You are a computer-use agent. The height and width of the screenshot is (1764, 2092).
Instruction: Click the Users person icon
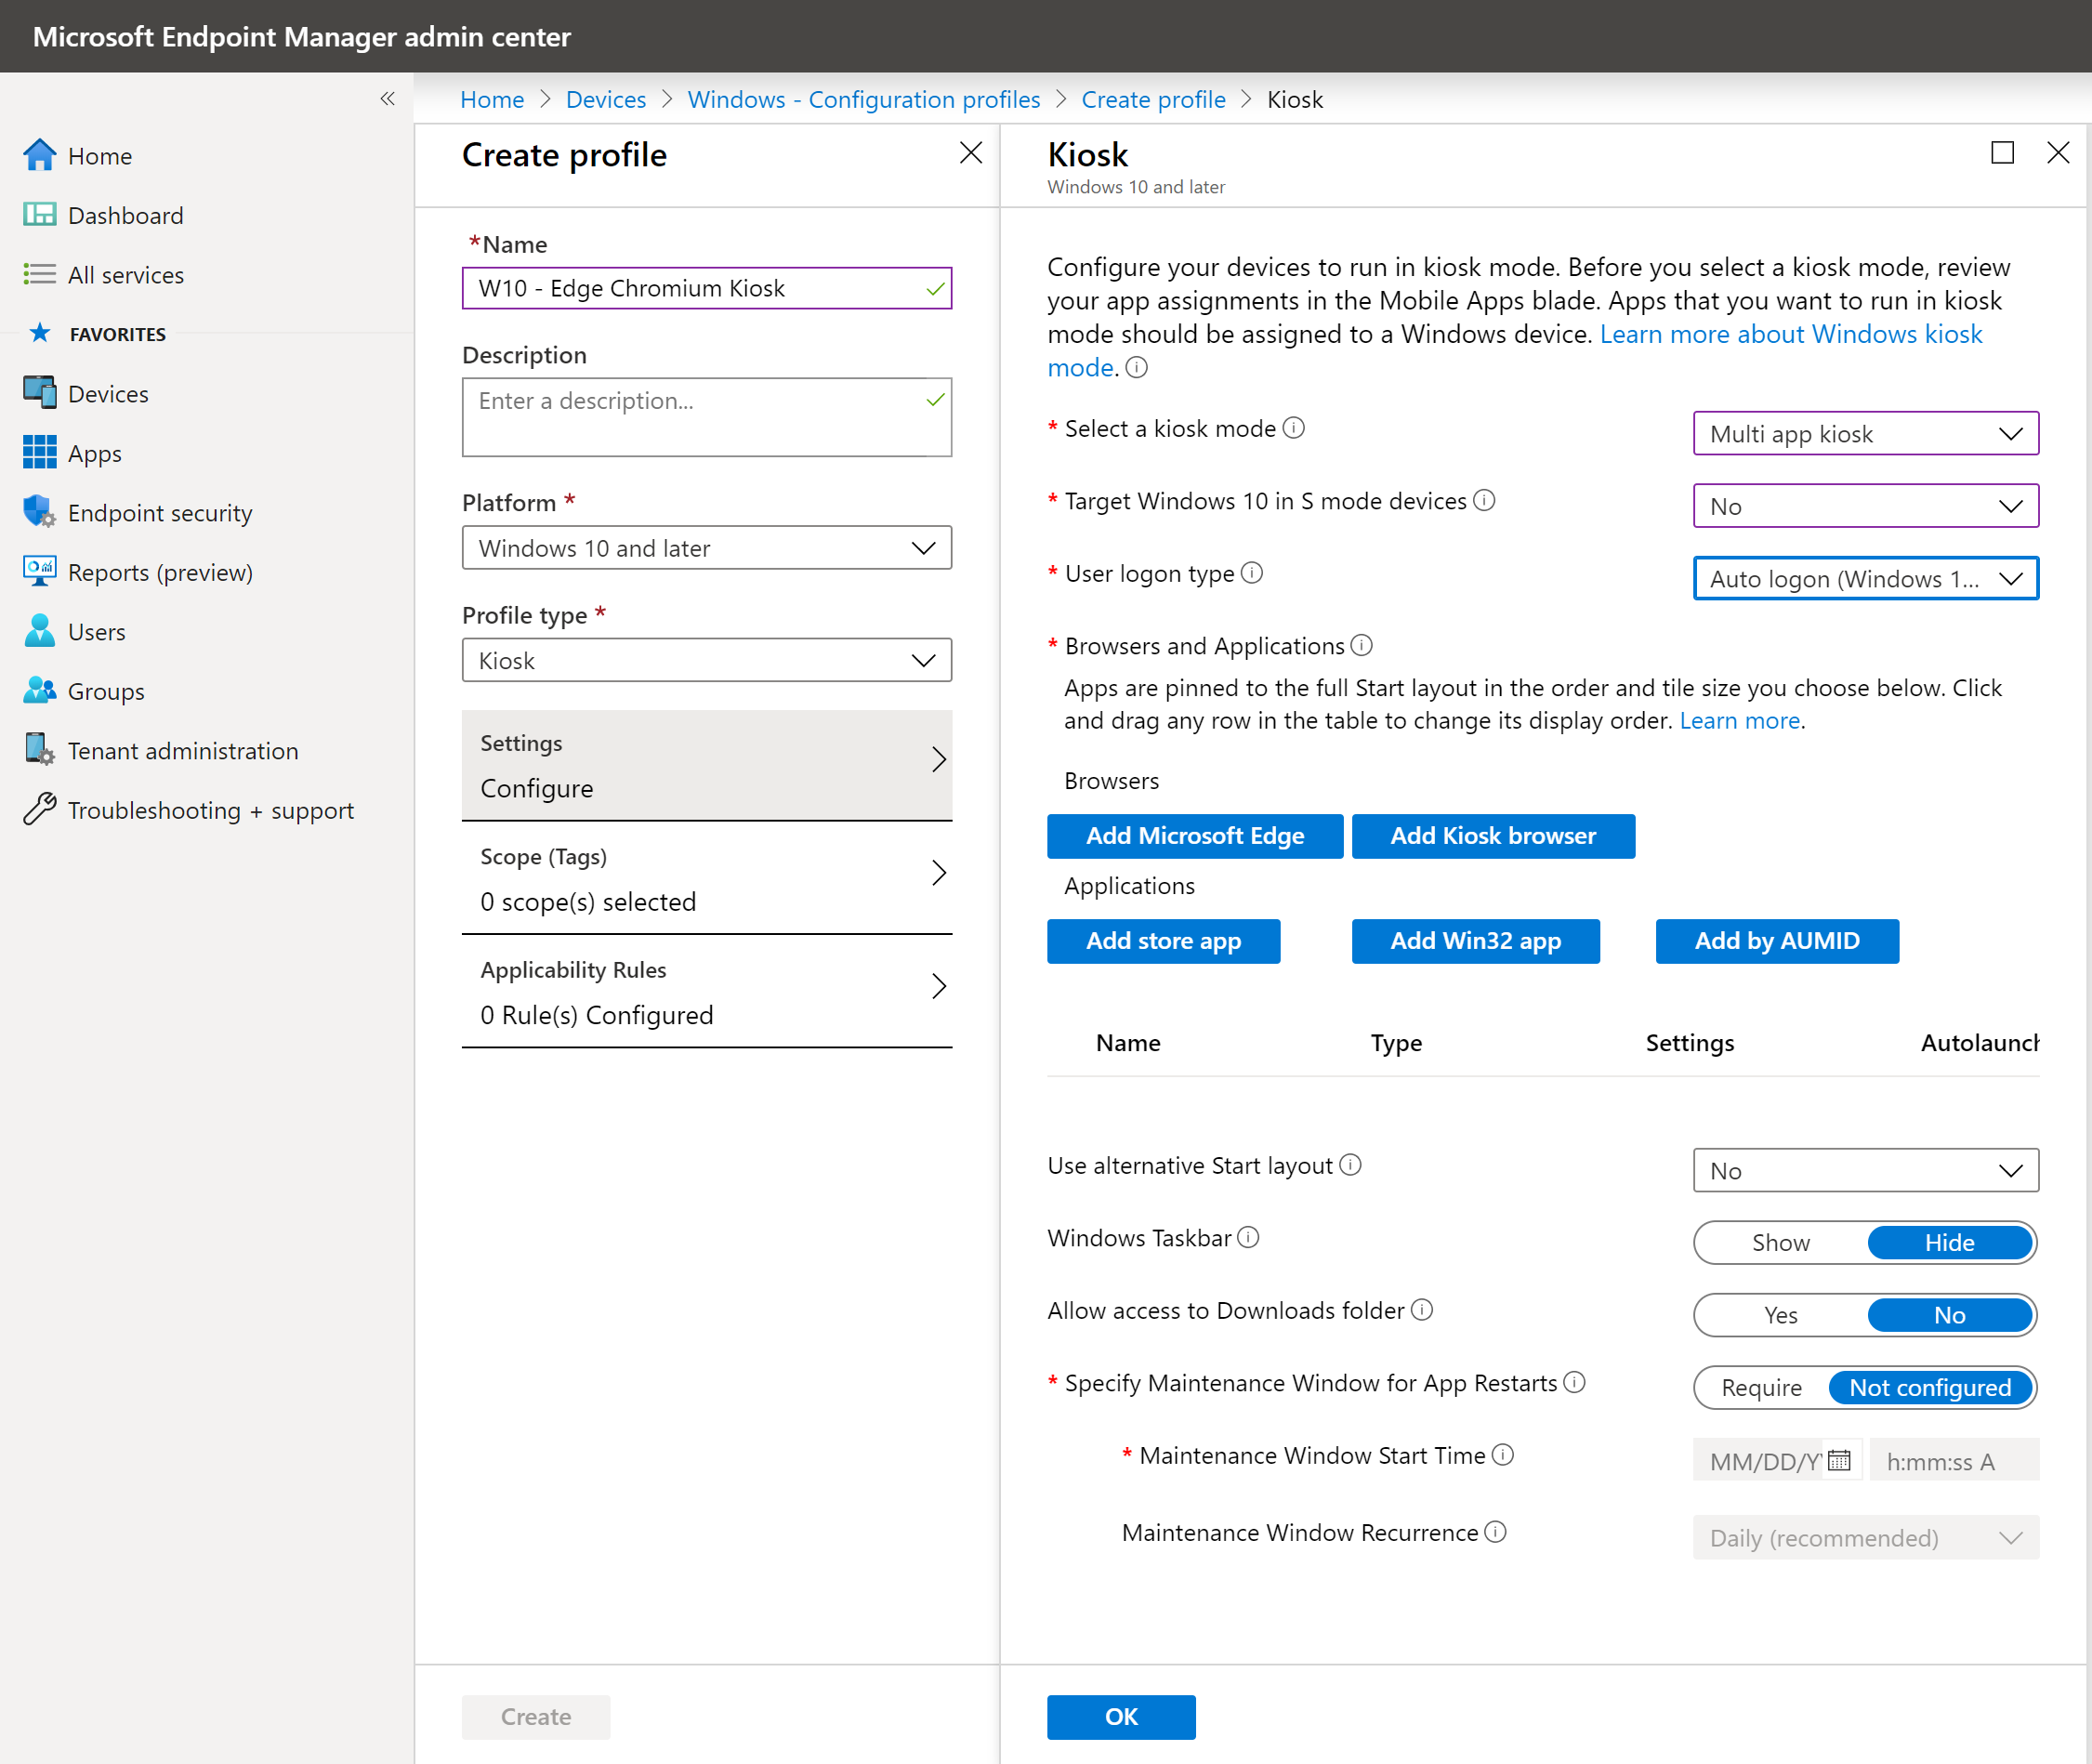[39, 631]
